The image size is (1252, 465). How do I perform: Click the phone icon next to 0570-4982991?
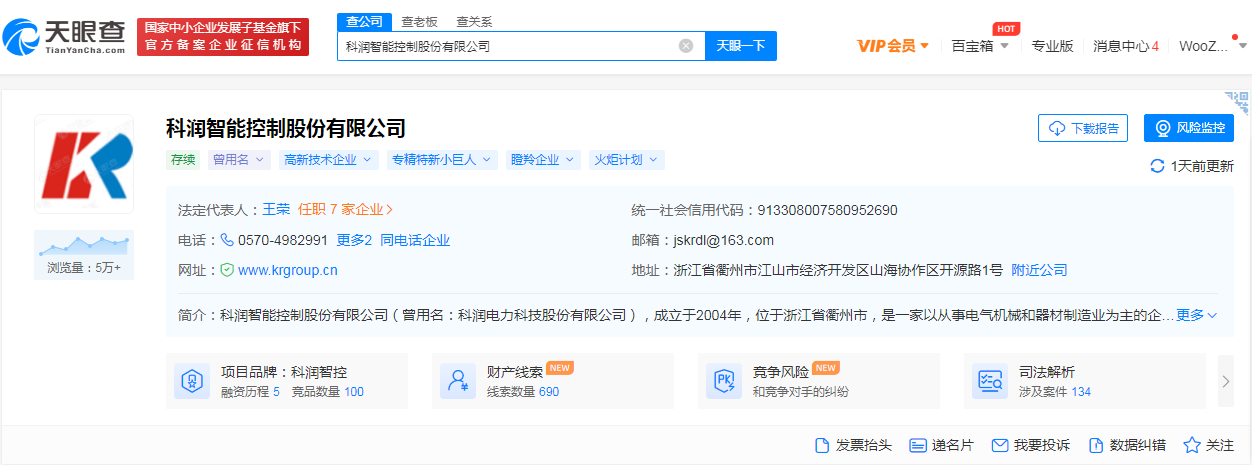pyautogui.click(x=227, y=240)
